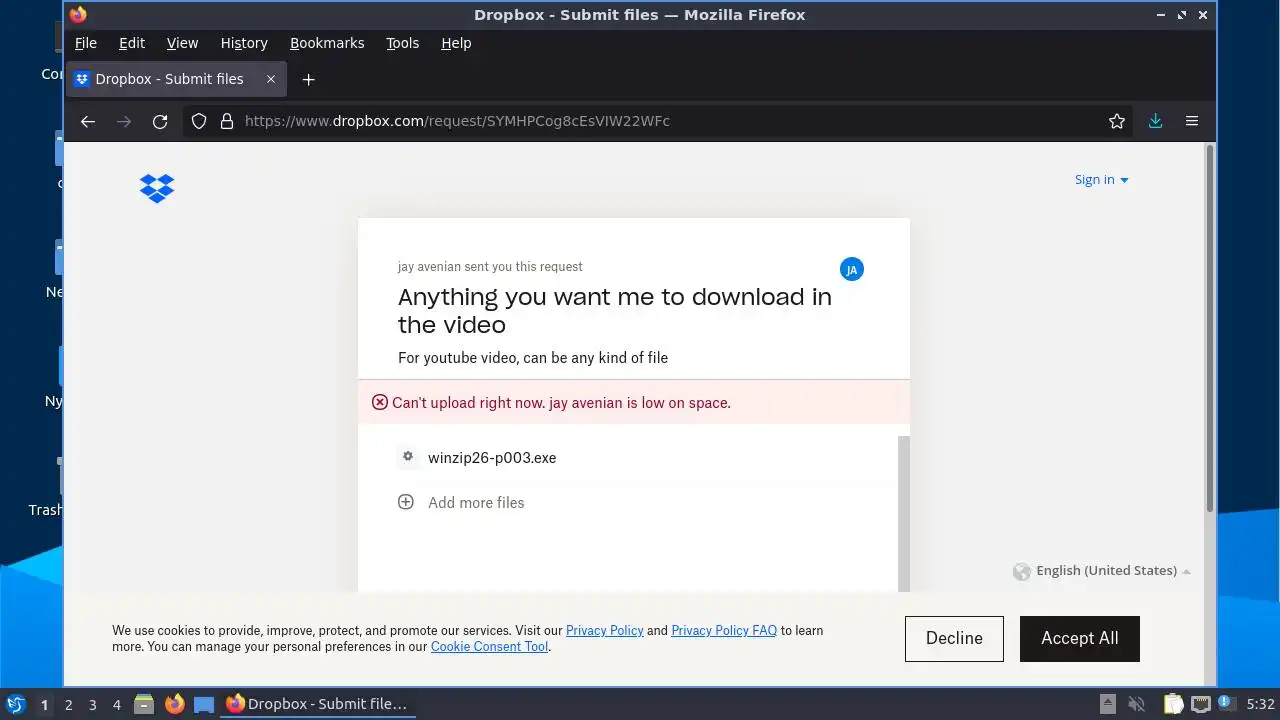Launch Firefox from the taskbar launcher
Screen dimensions: 1280x720
(175, 704)
